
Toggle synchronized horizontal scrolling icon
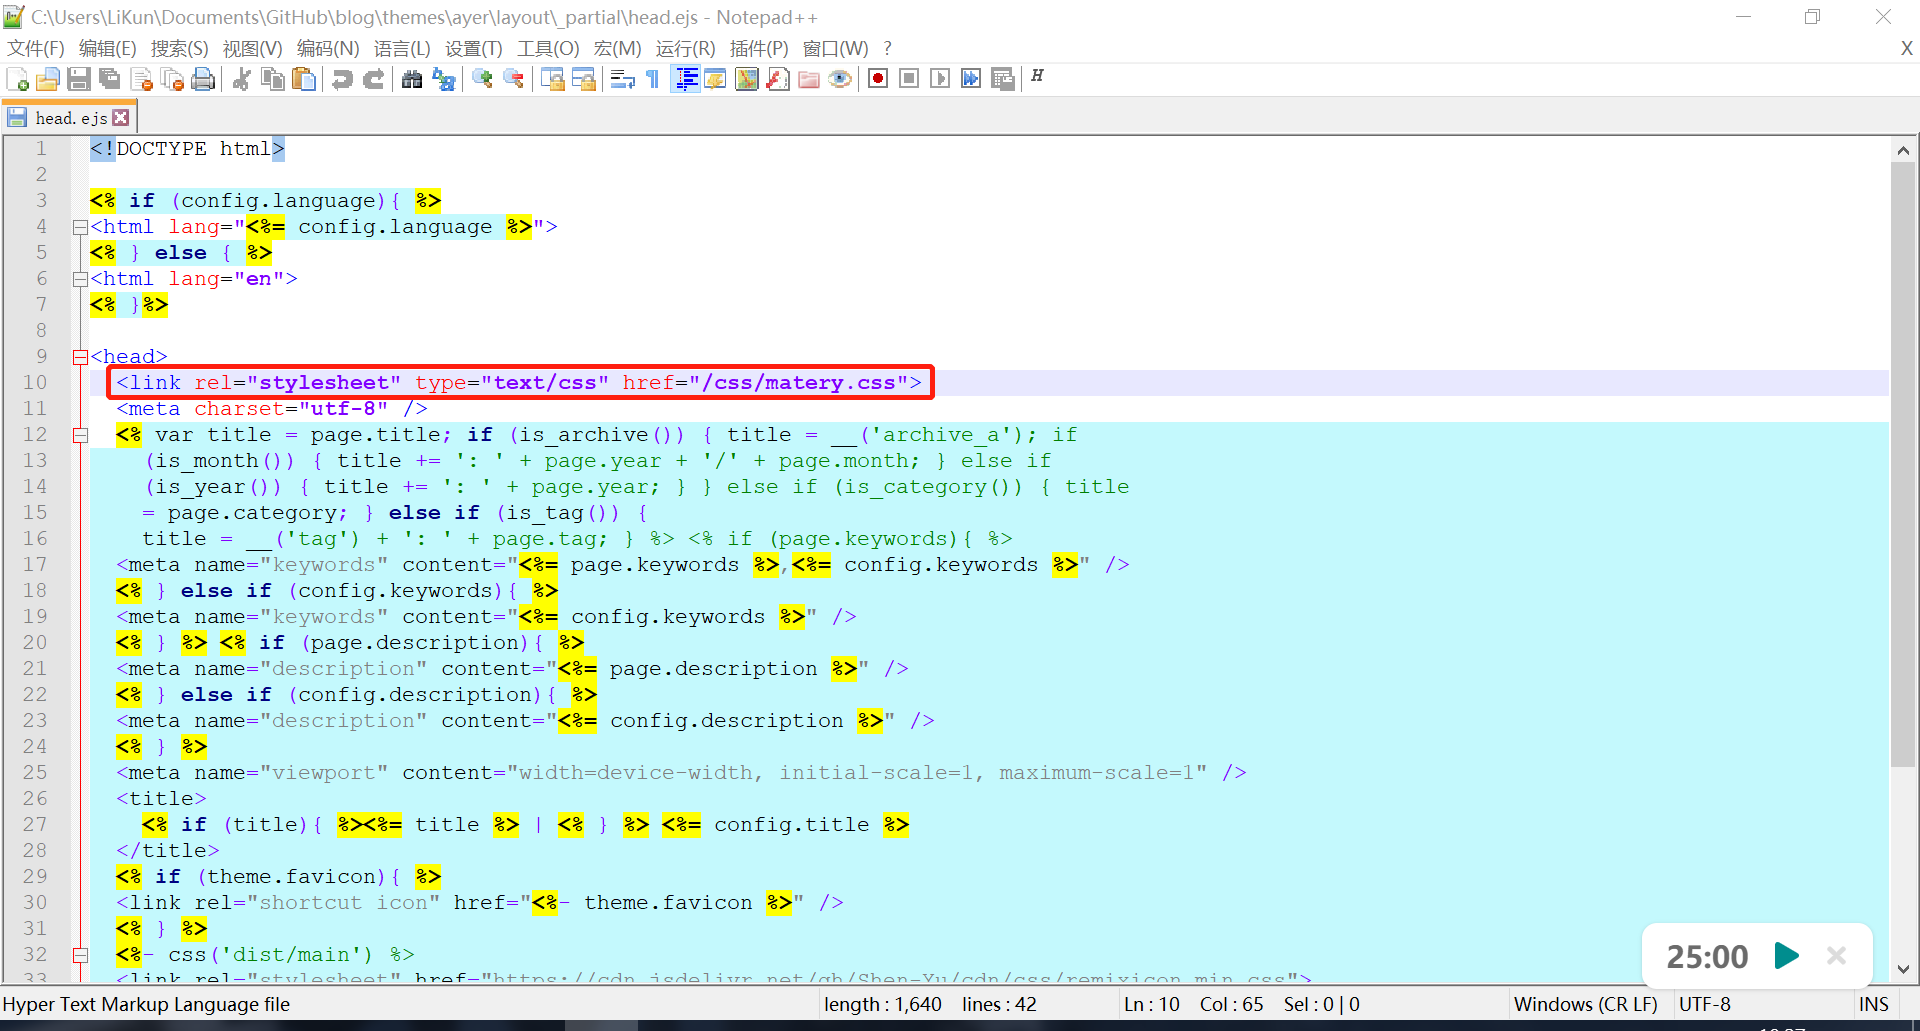click(x=583, y=79)
